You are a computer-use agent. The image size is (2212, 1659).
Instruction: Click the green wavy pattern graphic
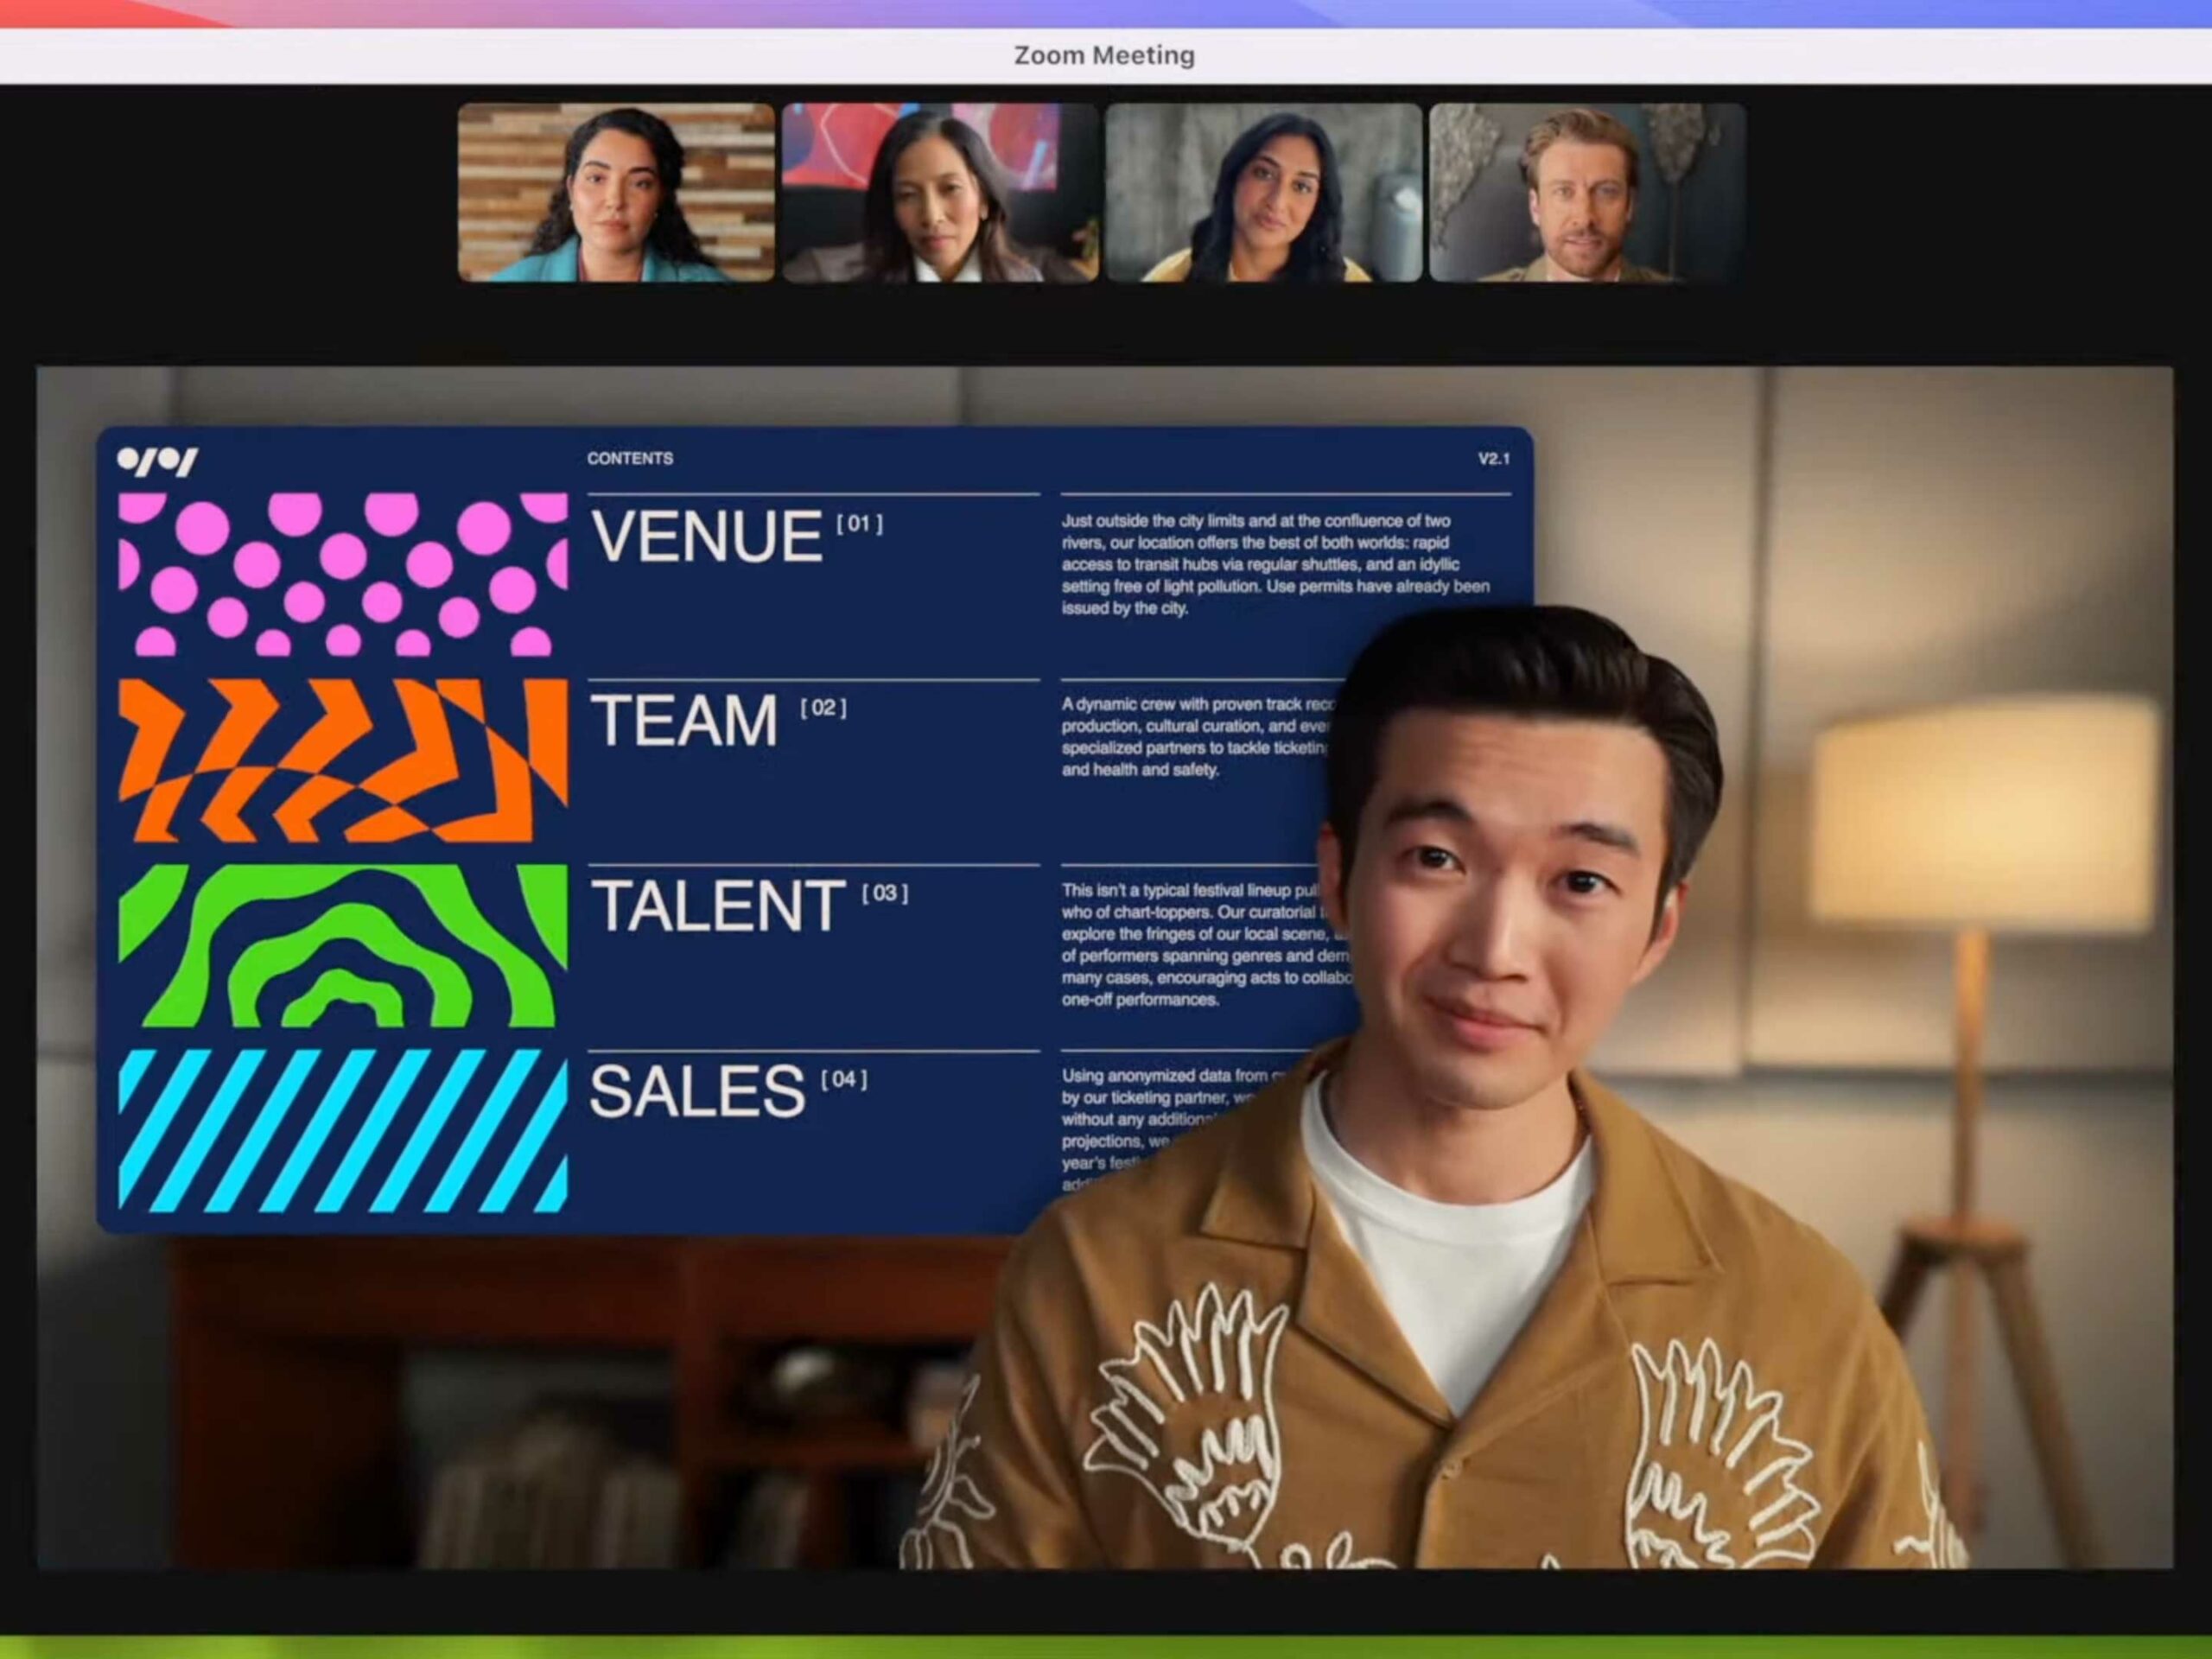(342, 945)
